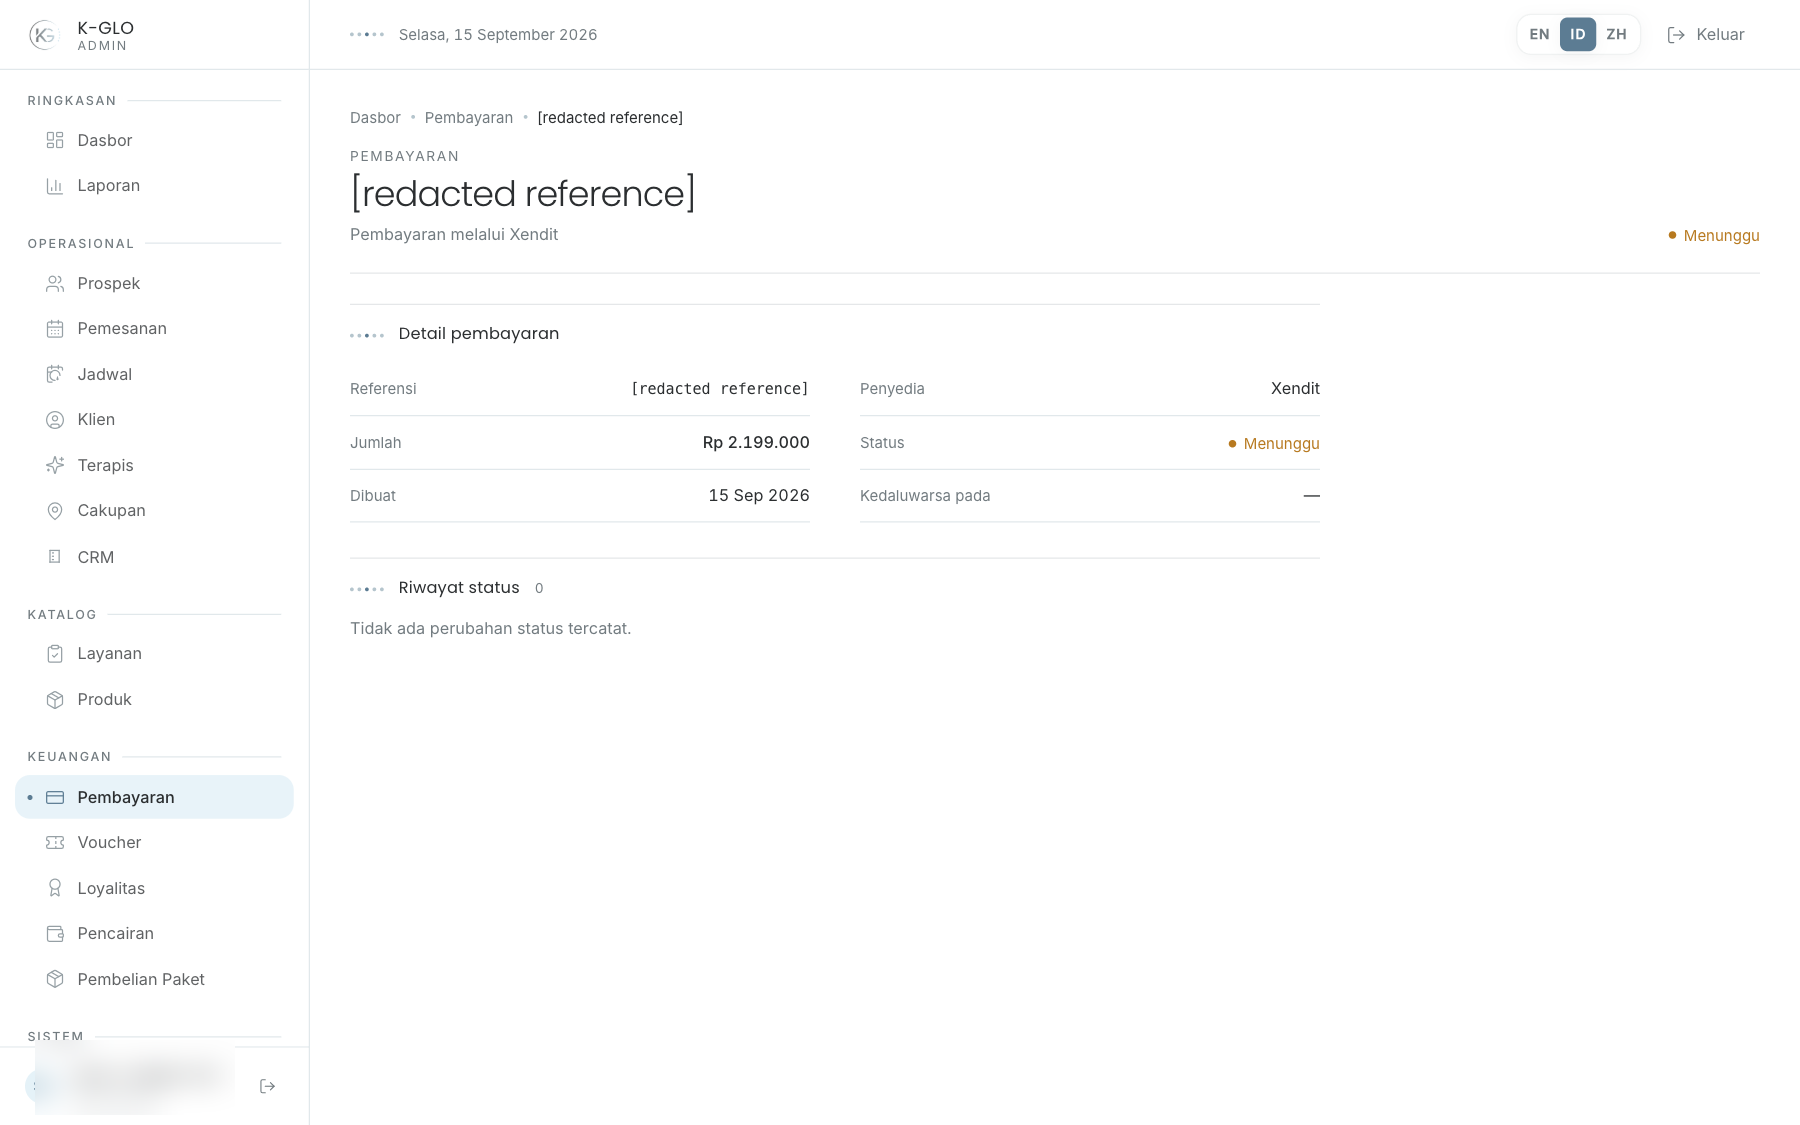1800x1125 pixels.
Task: Switch language to EN
Action: 1539,34
